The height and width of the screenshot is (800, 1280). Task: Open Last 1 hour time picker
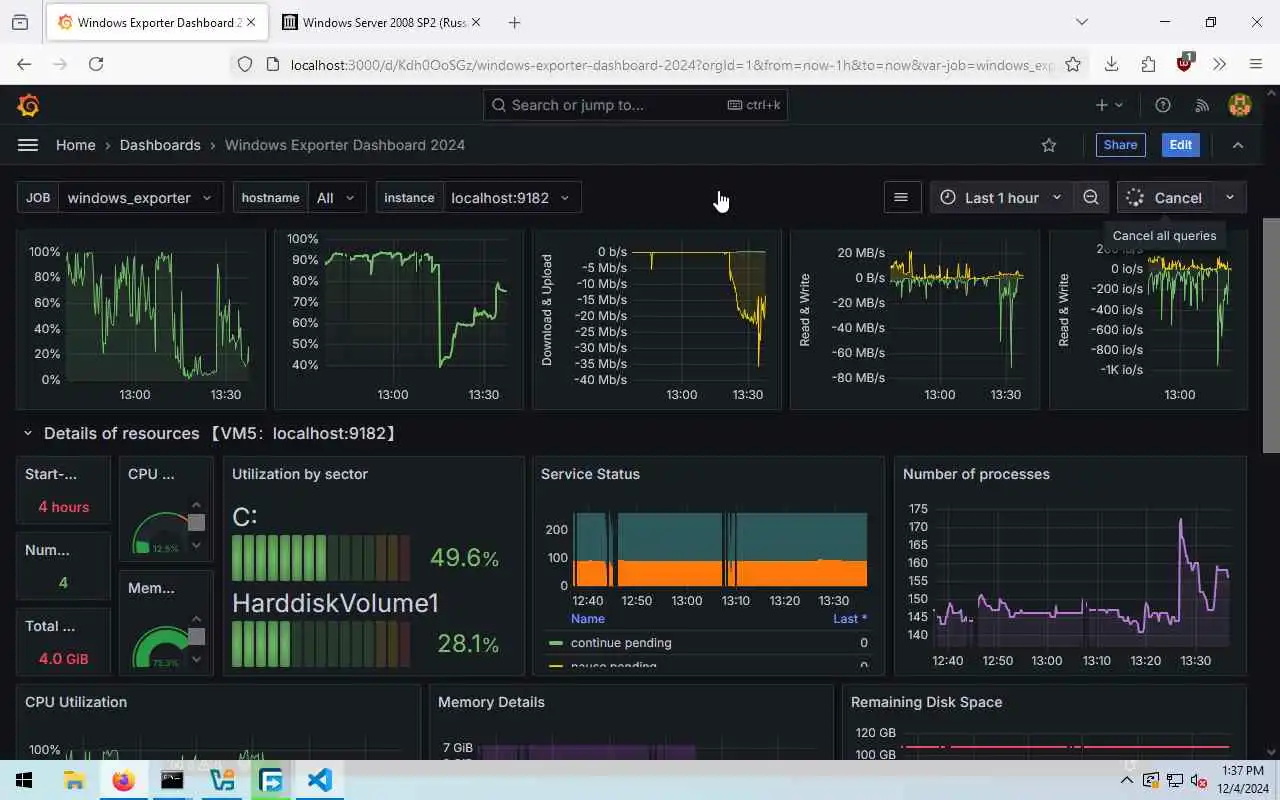[1001, 197]
